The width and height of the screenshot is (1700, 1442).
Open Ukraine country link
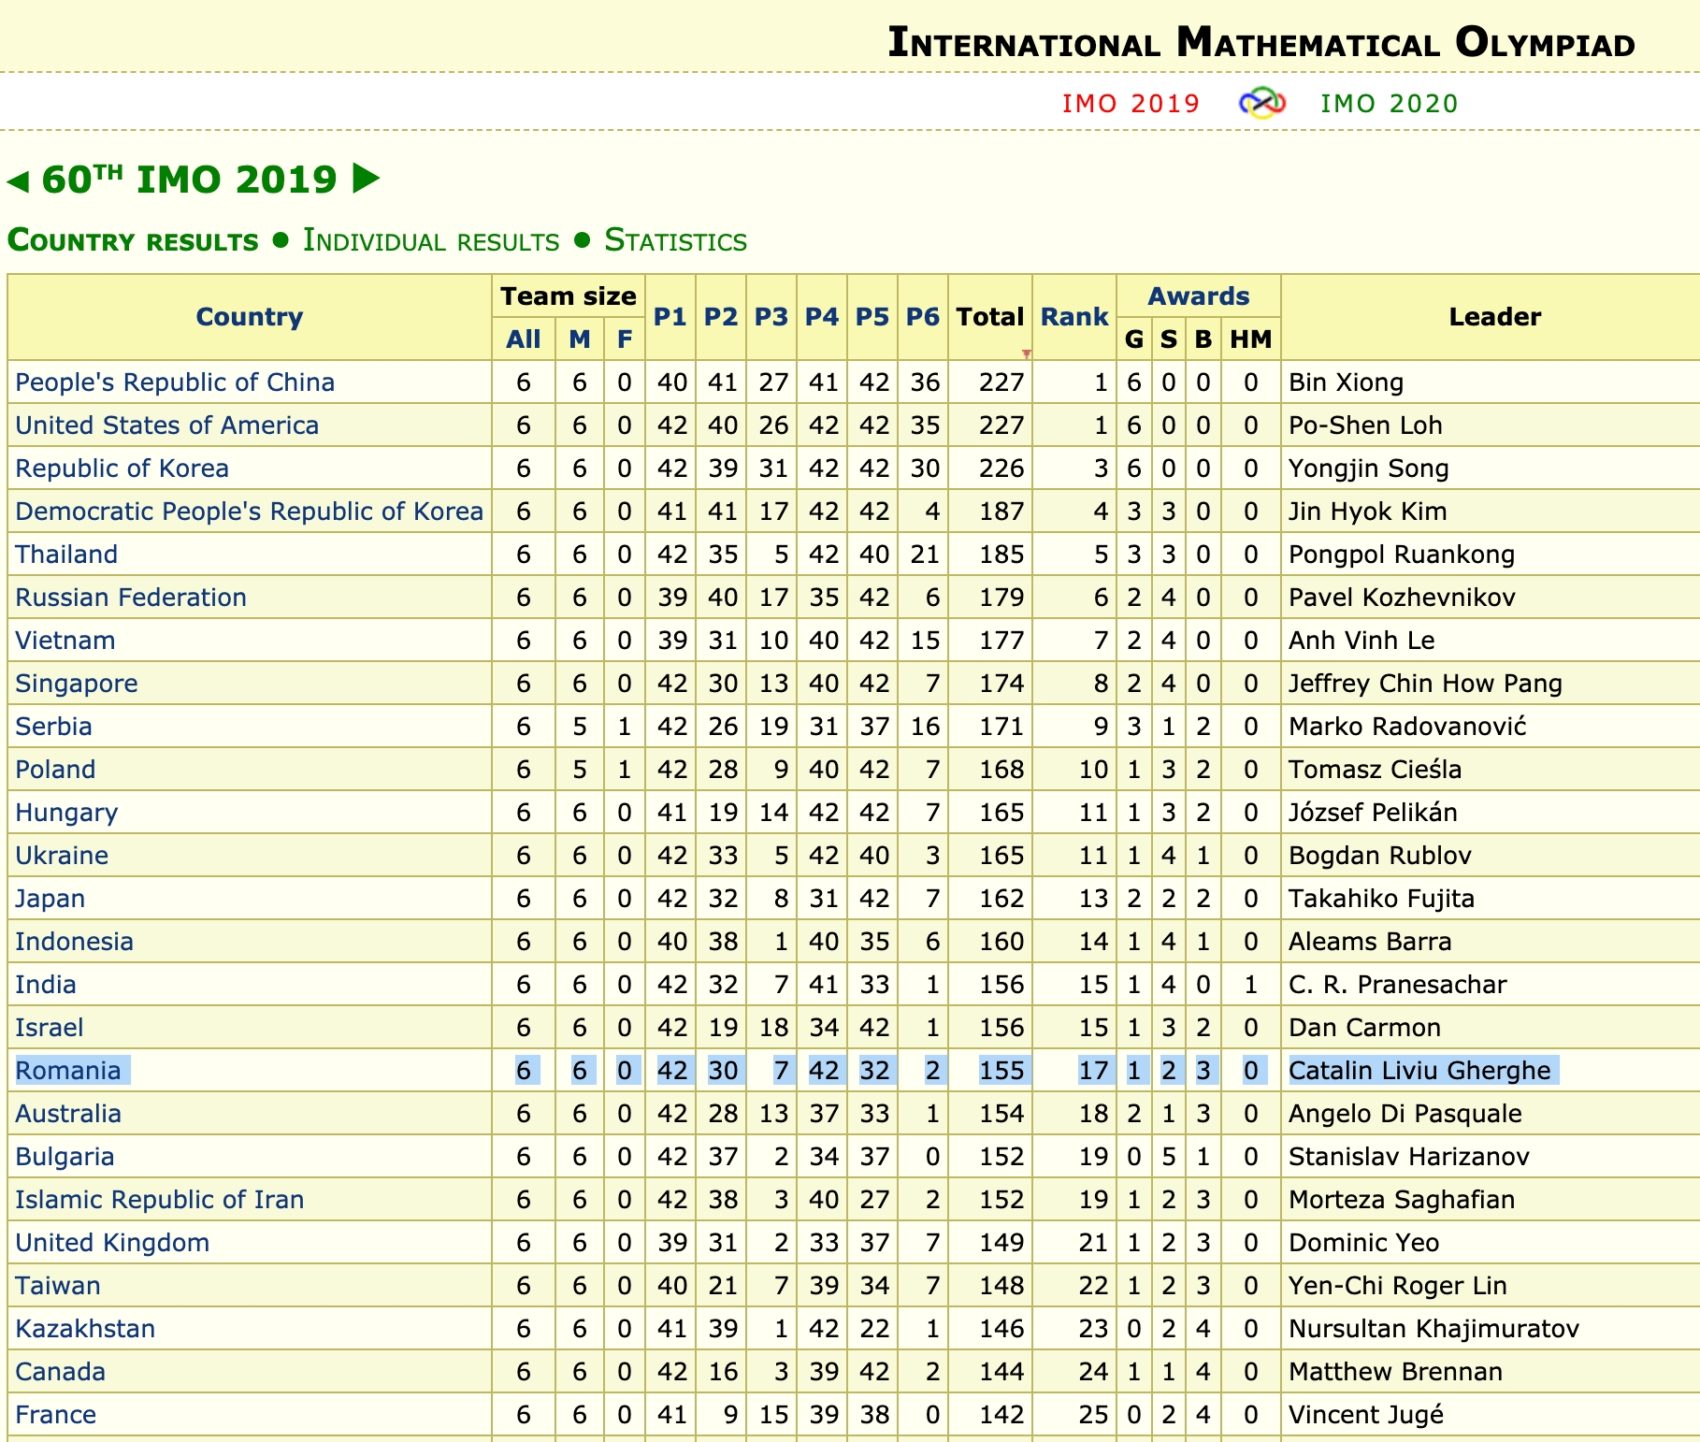(62, 855)
